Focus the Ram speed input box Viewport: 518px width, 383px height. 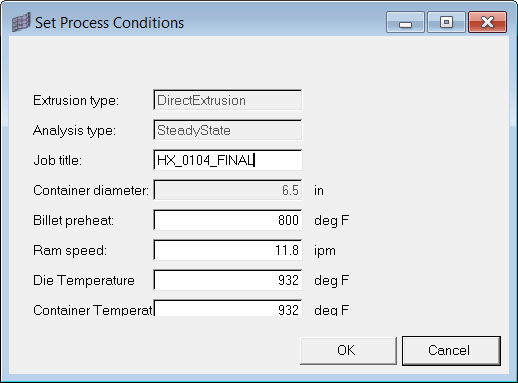click(x=228, y=250)
